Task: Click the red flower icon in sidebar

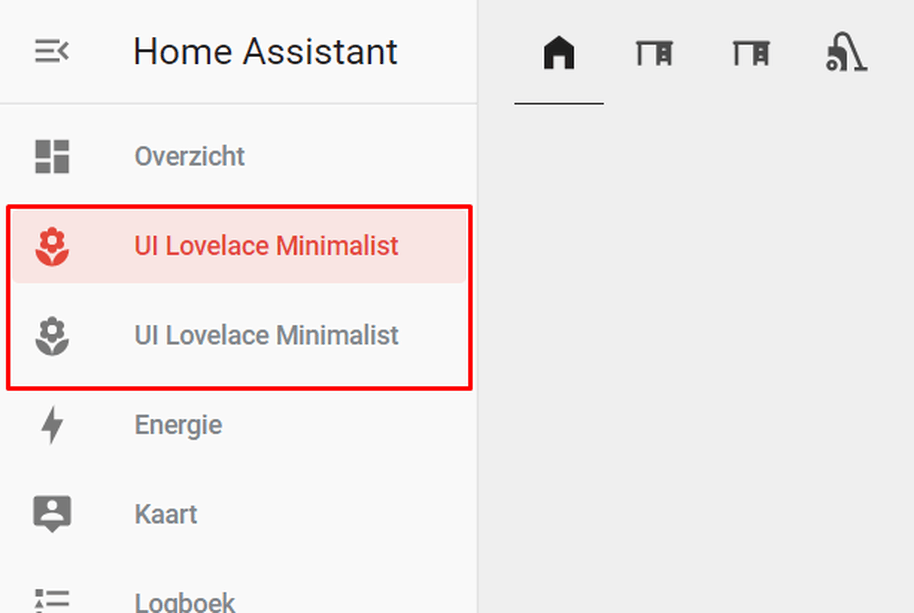Action: [x=52, y=246]
